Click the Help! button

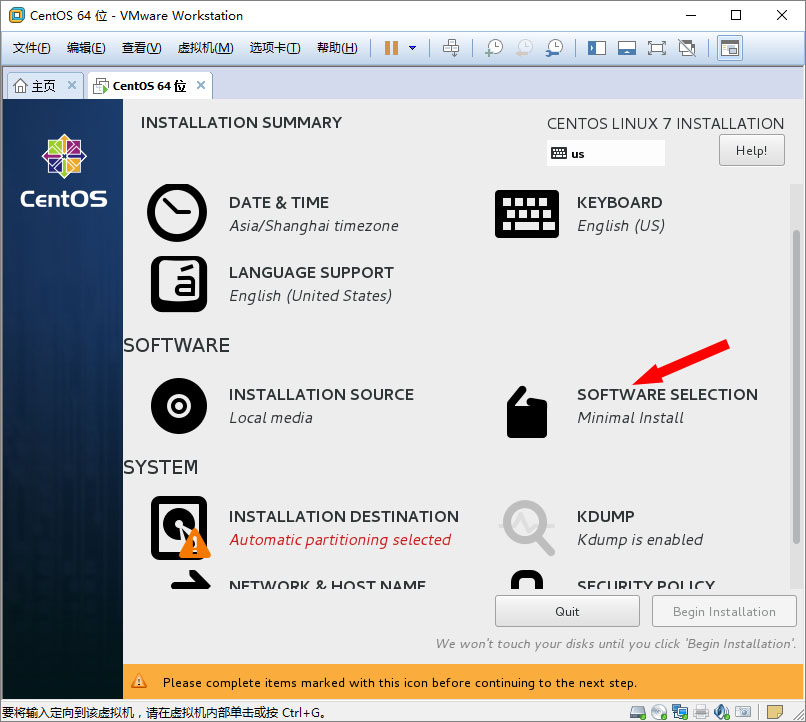pos(751,151)
